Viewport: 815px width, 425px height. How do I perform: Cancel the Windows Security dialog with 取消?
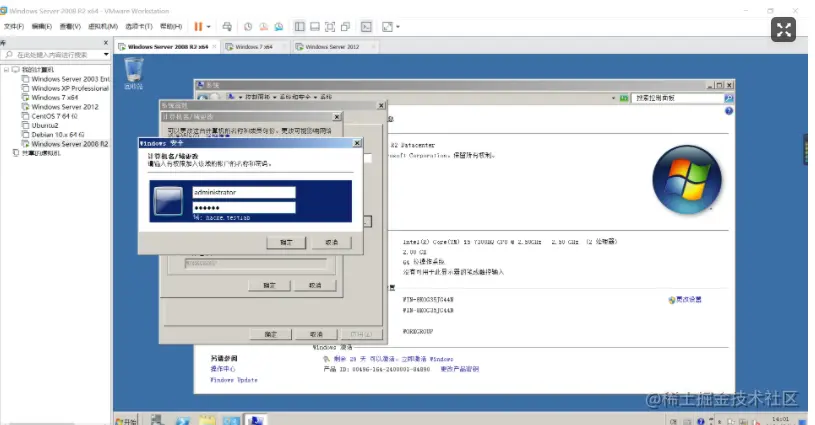332,243
